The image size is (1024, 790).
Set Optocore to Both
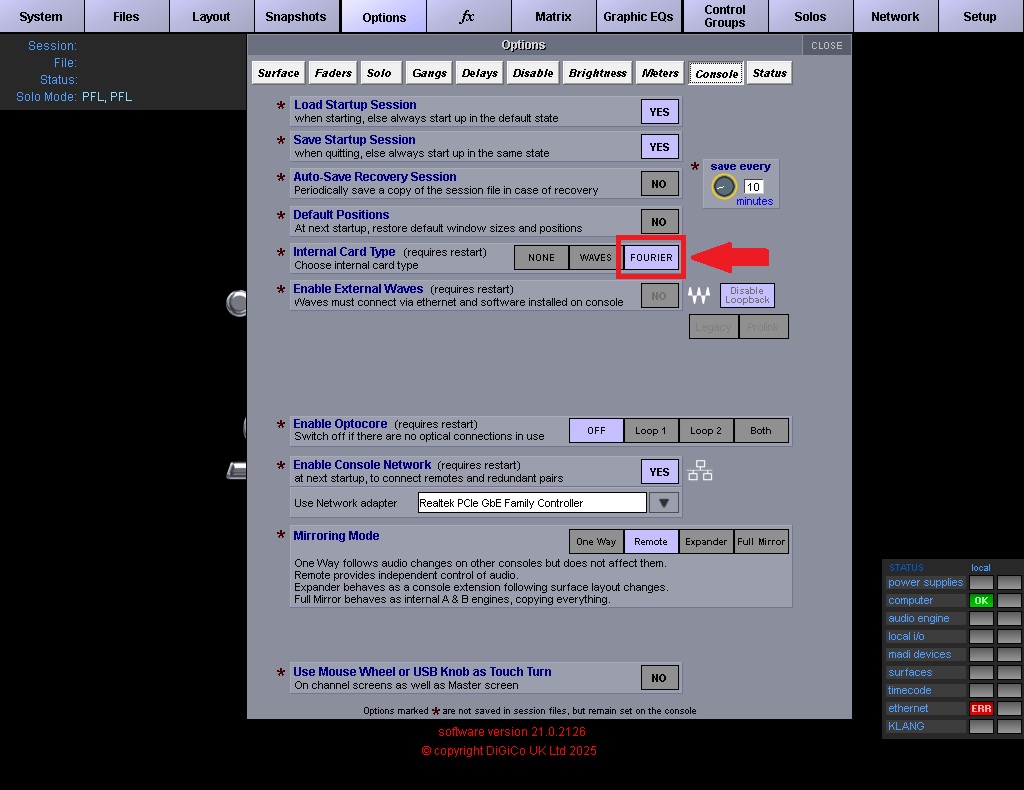tap(761, 430)
